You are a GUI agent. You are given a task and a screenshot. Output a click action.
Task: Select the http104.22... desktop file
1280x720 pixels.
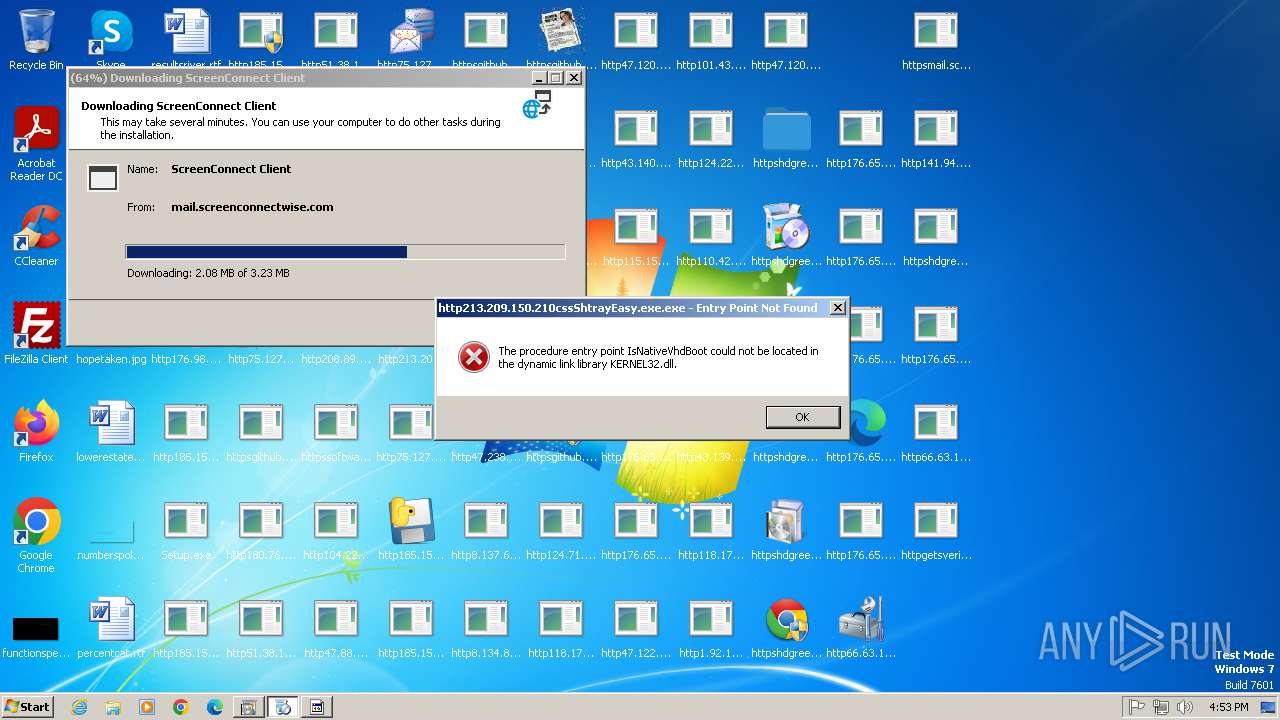click(336, 530)
